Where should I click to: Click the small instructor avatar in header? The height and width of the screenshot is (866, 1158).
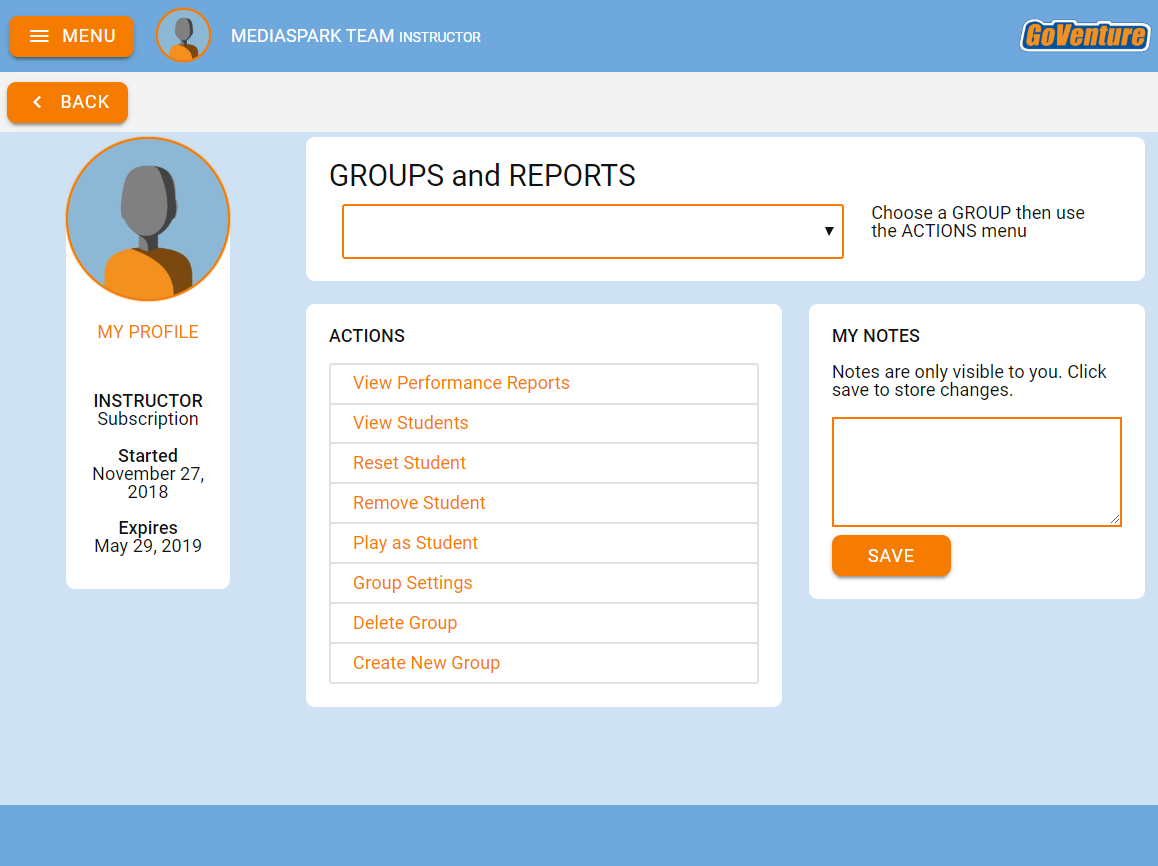coord(183,35)
